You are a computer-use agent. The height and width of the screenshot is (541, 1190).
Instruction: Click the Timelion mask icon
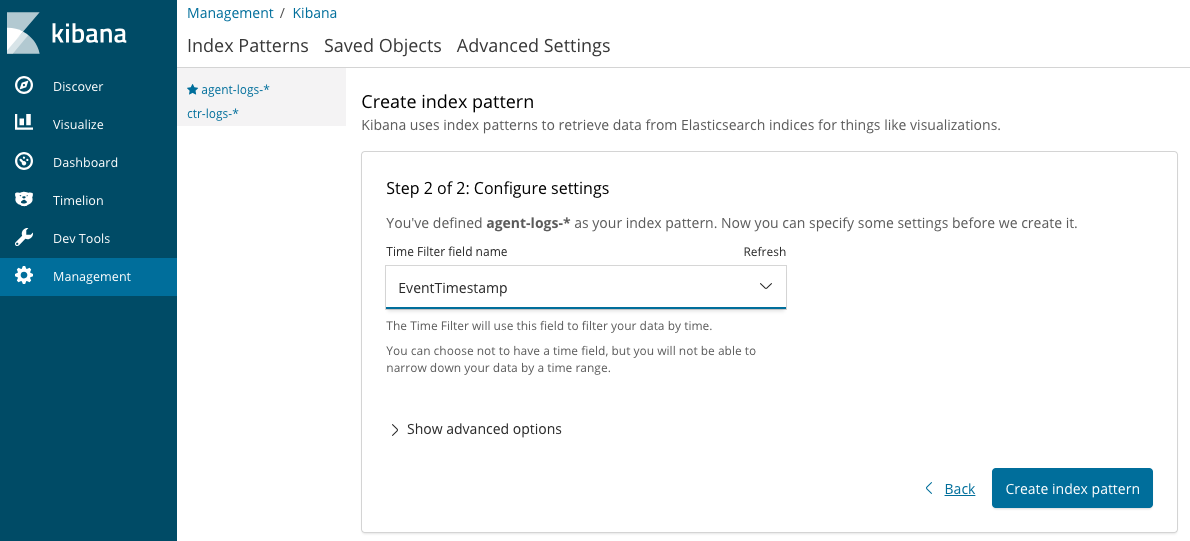click(24, 200)
